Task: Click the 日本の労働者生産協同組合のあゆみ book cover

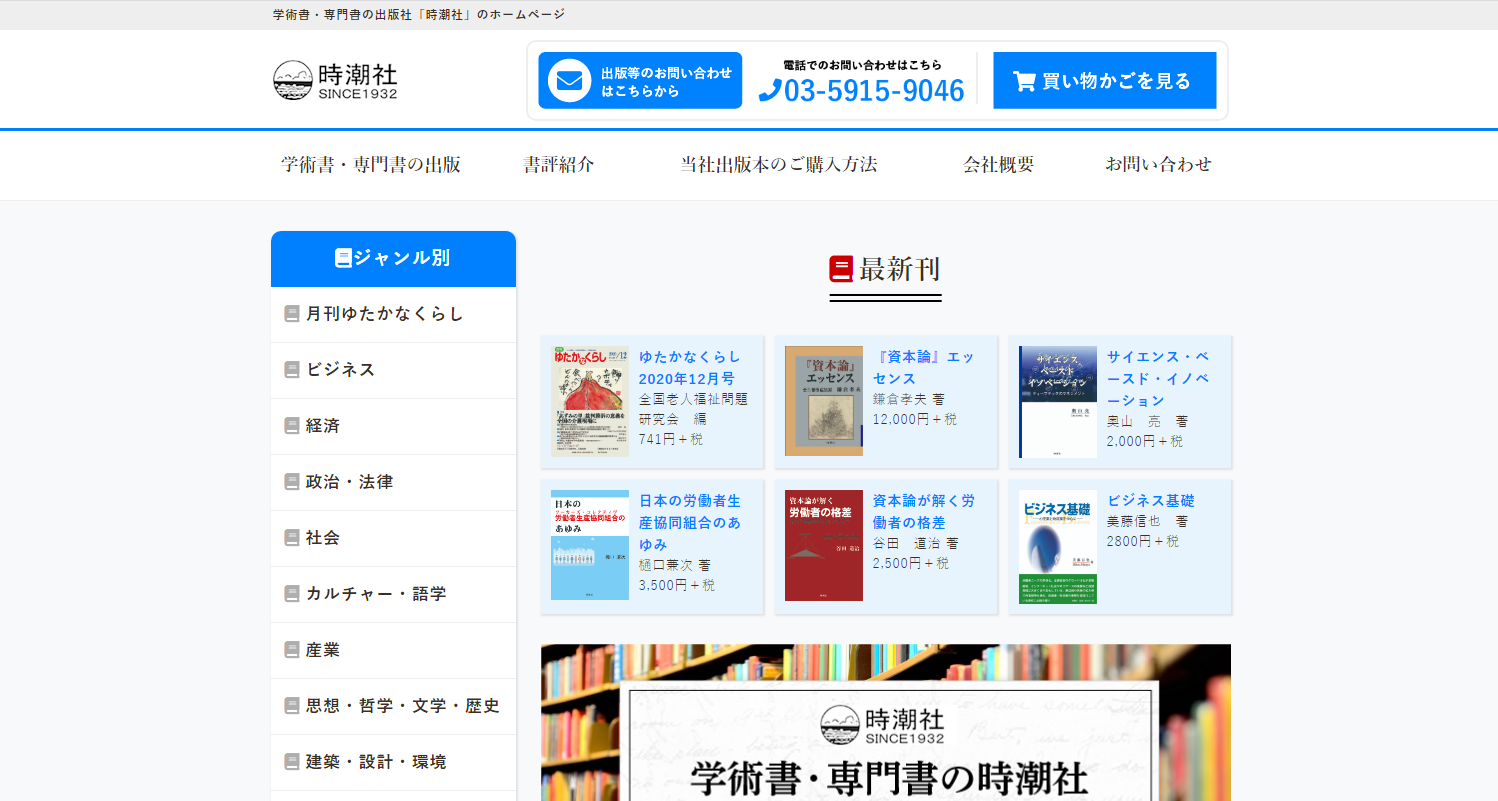Action: click(590, 545)
